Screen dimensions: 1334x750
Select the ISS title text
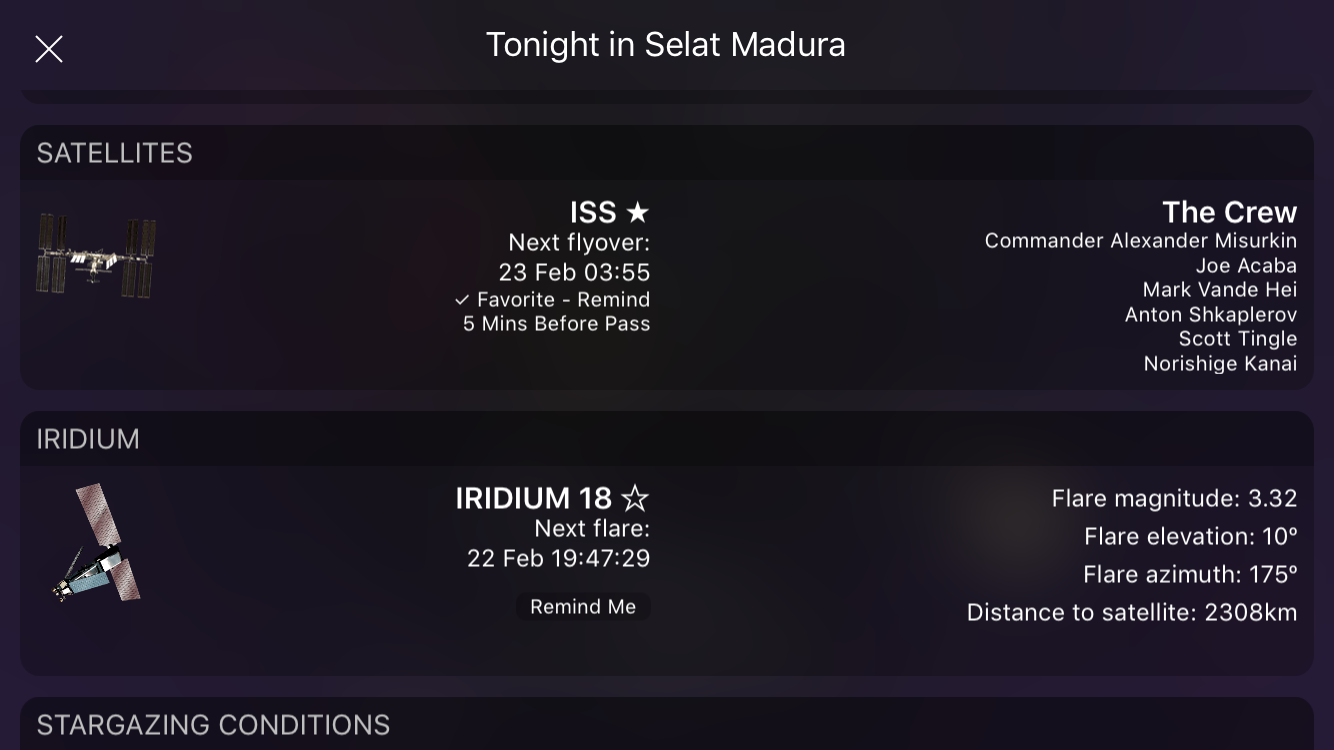(x=593, y=212)
